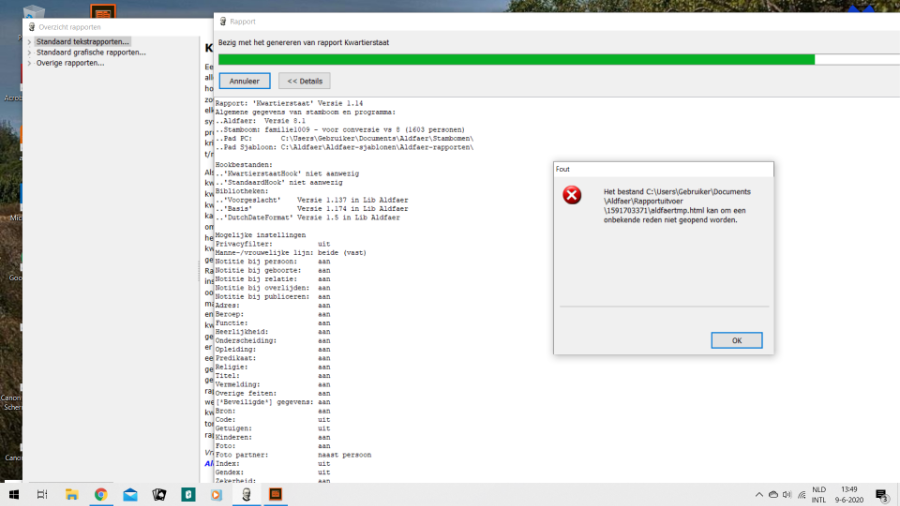Click the green report progress bar

tap(516, 60)
